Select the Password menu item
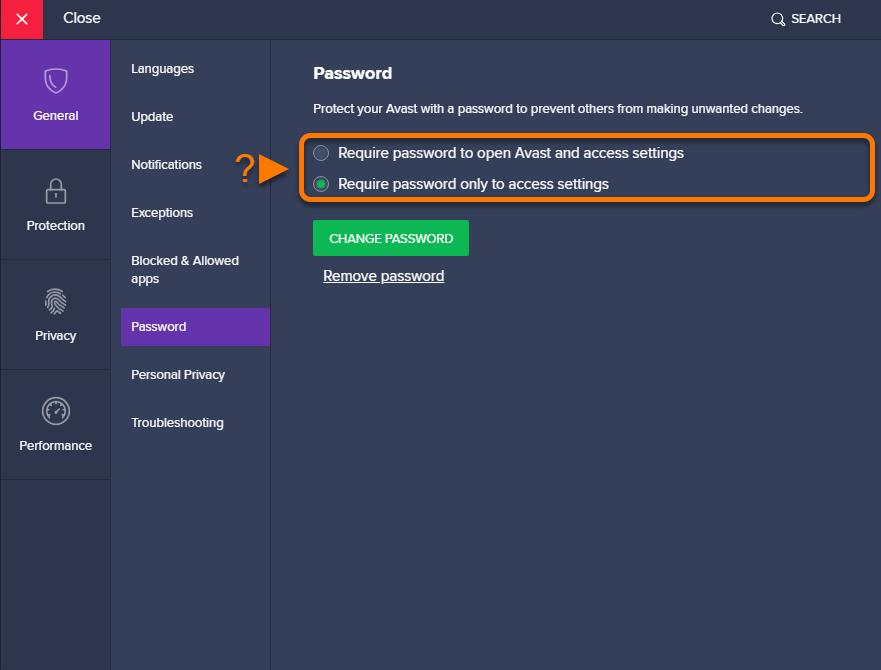 (159, 327)
